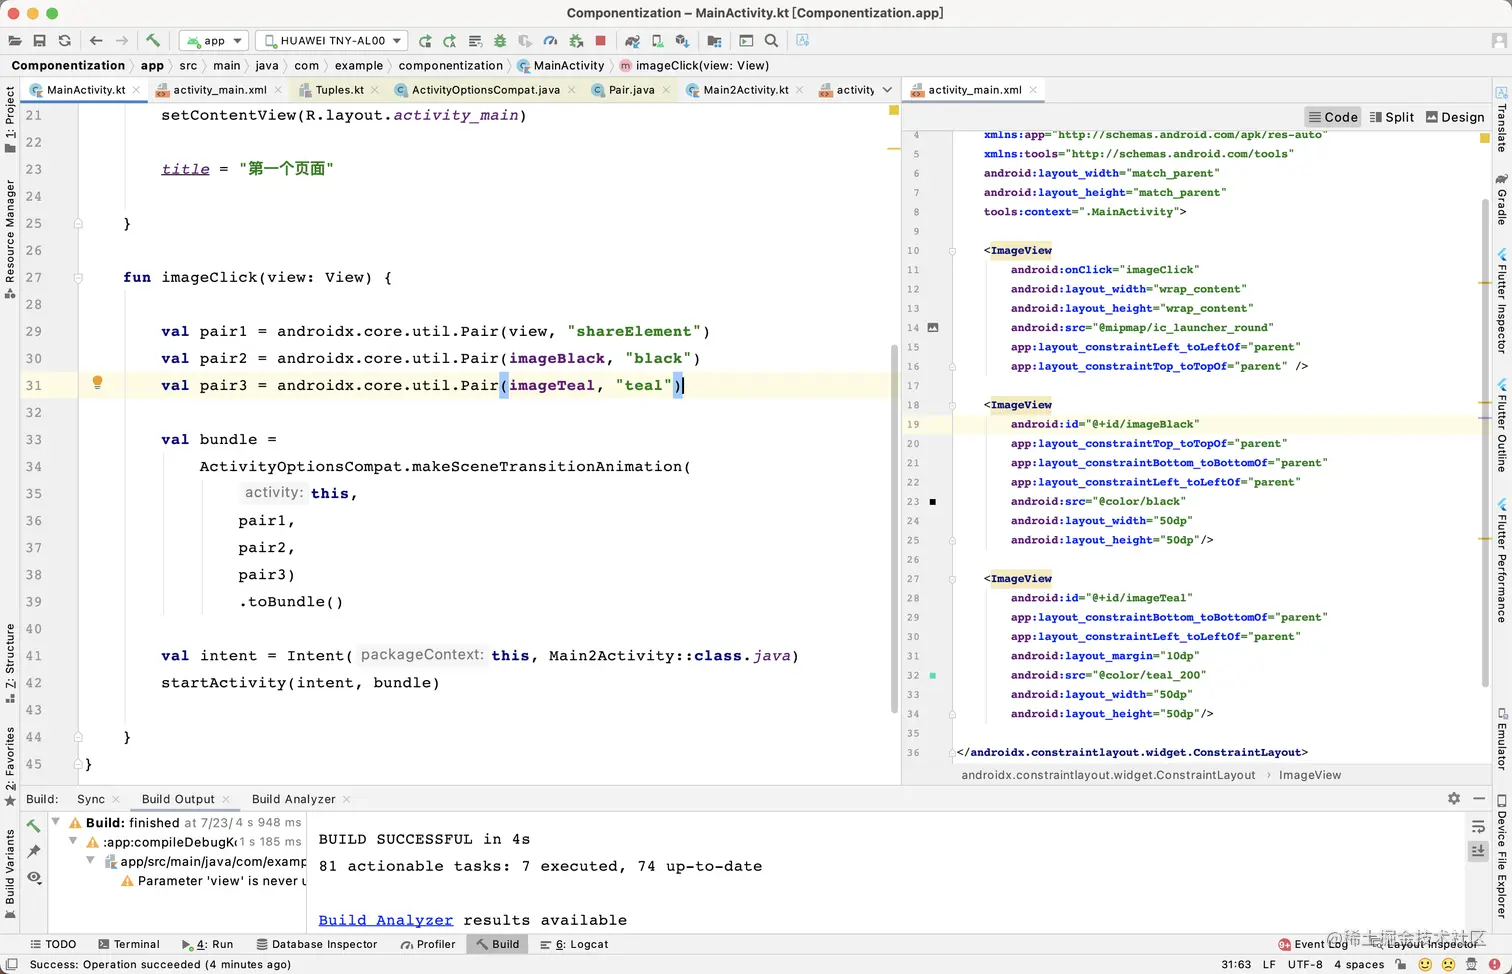Click the Make Project hammer icon
Viewport: 1512px width, 974px height.
(153, 41)
